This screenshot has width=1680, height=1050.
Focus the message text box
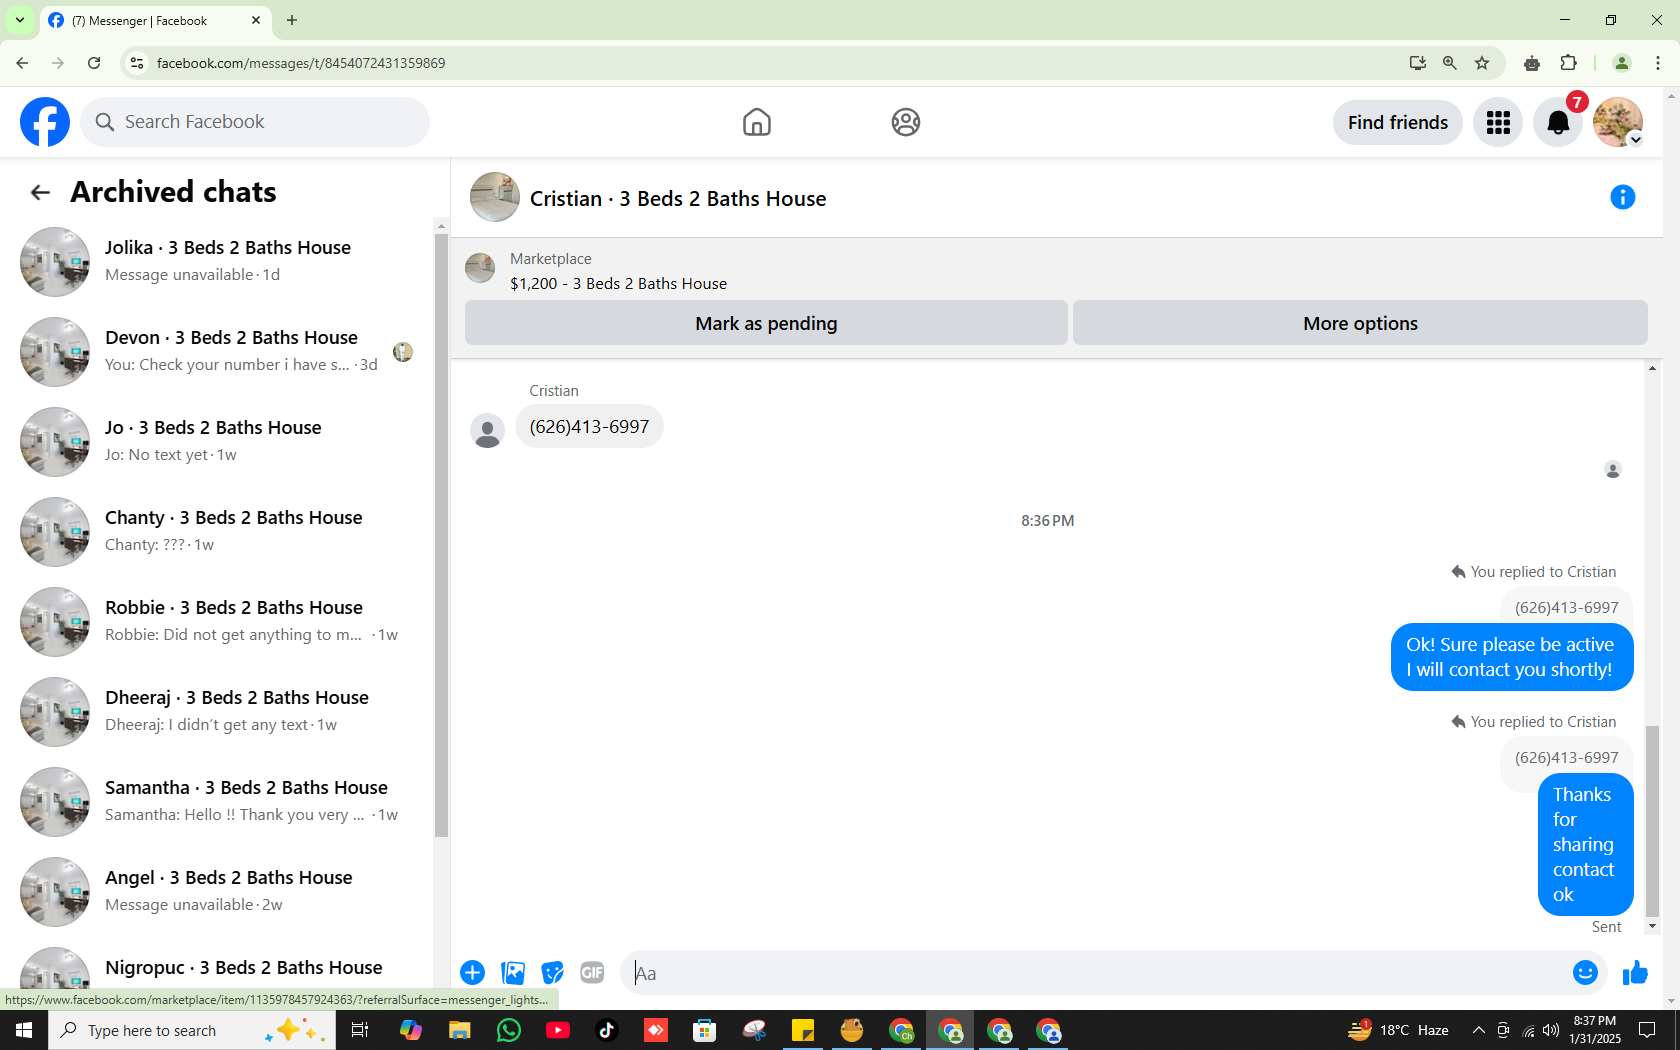(1095, 973)
